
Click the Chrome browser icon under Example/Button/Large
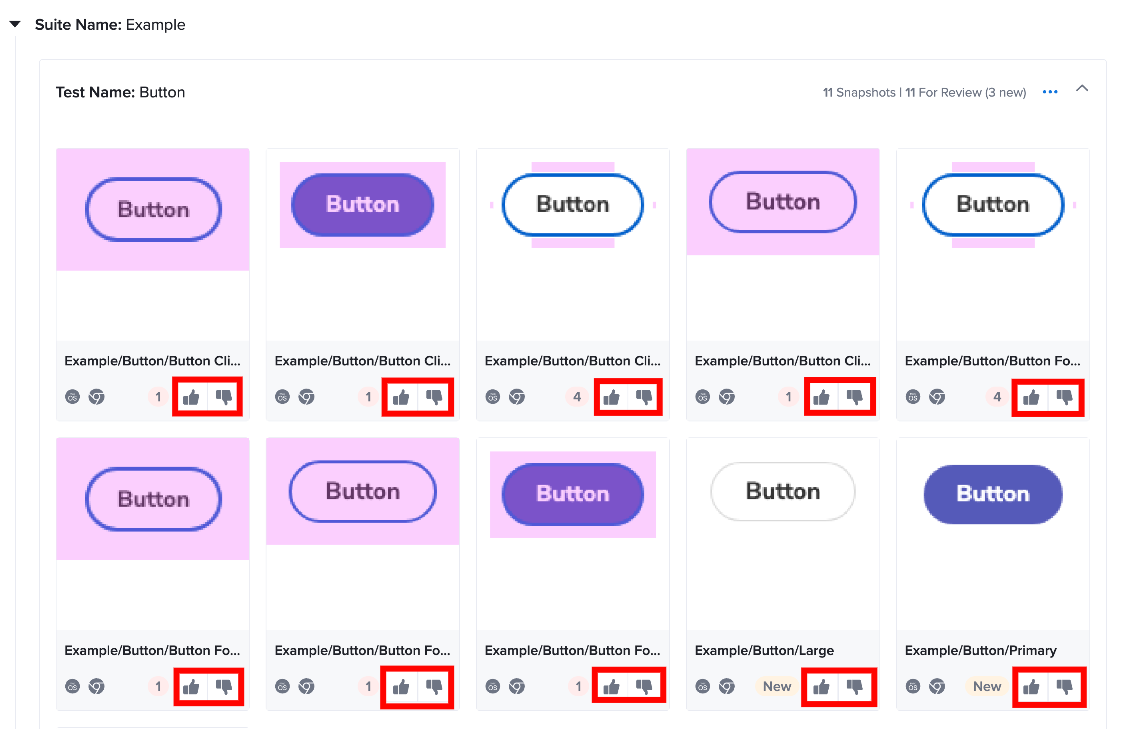coord(727,687)
